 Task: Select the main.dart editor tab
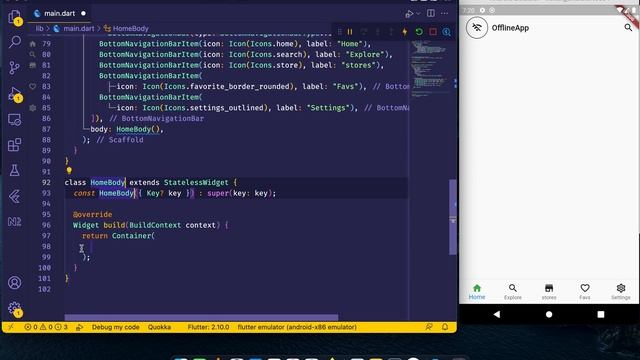tap(59, 13)
